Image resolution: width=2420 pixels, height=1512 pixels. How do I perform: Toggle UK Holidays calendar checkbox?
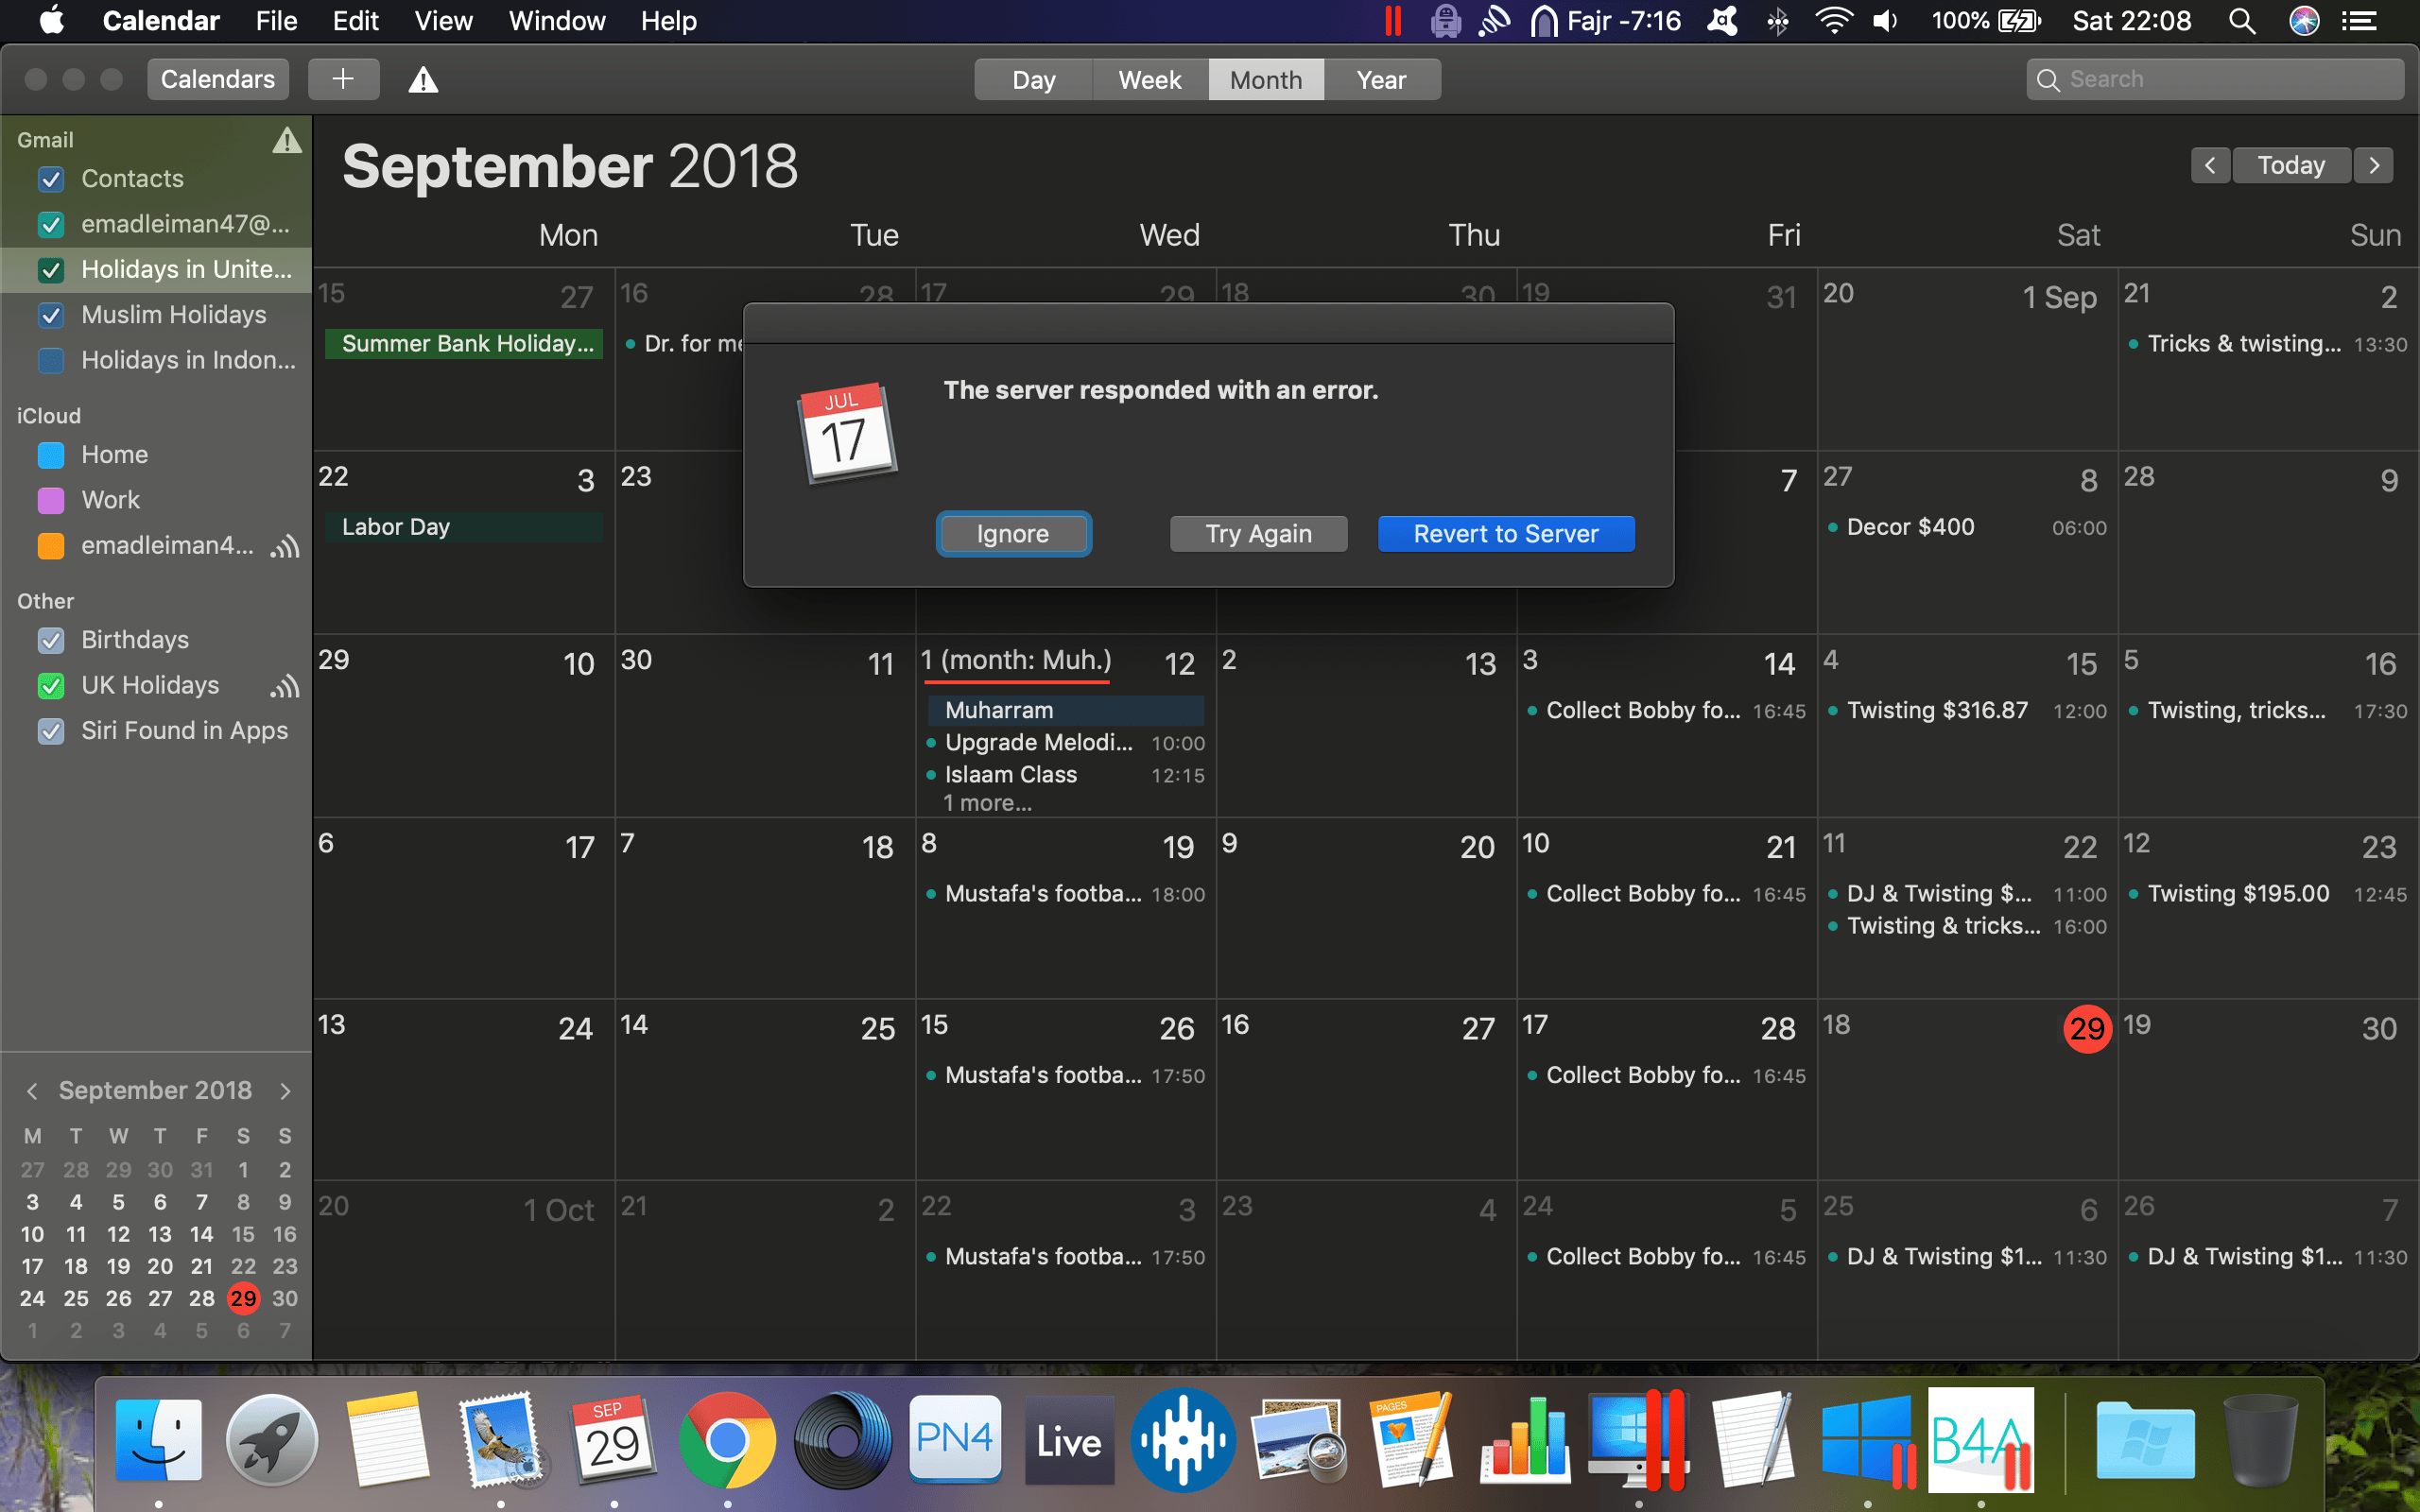[51, 686]
